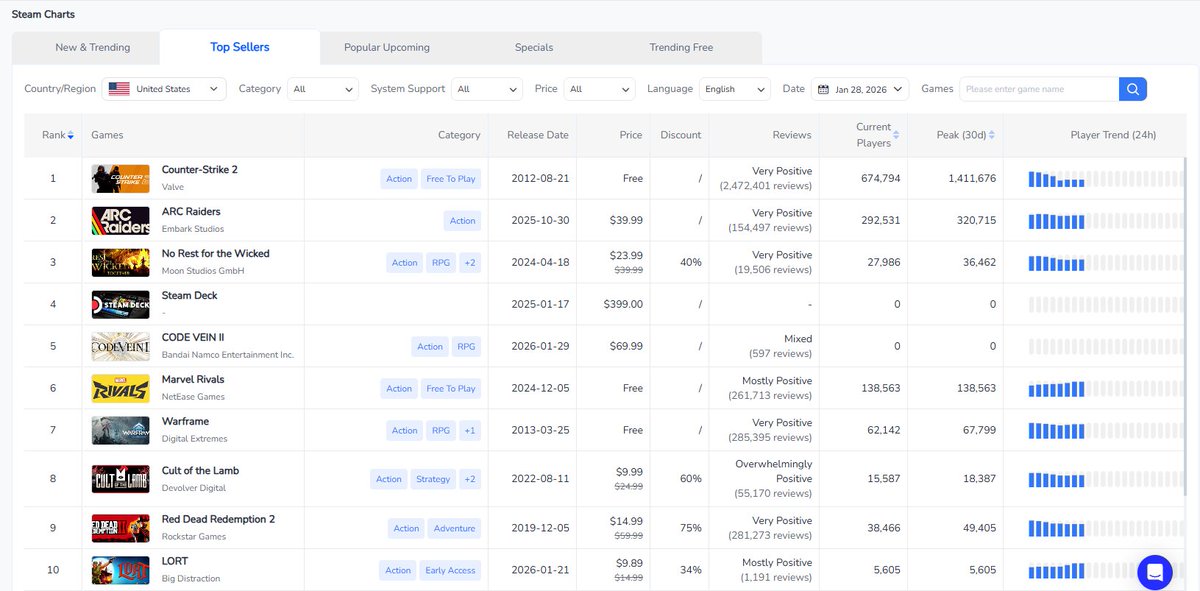Open the Specials tab
Viewport: 1200px width, 591px height.
pos(534,47)
